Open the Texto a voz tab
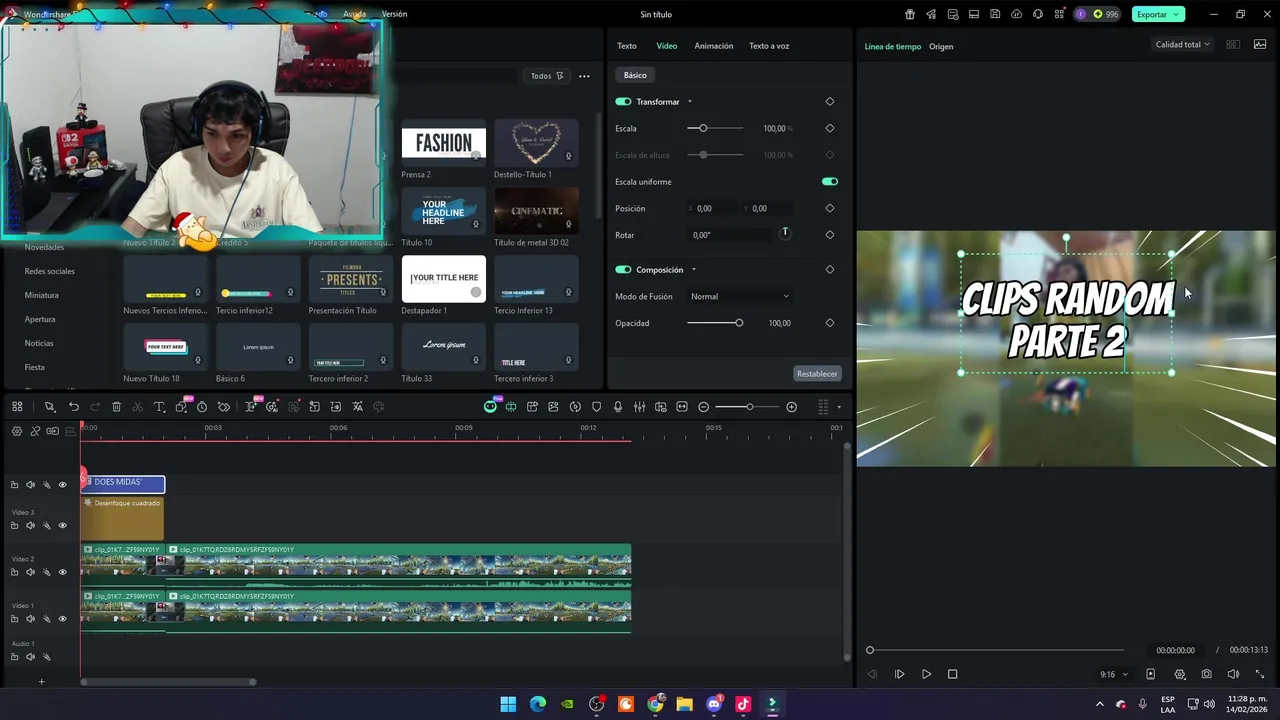The image size is (1280, 720). pyautogui.click(x=769, y=46)
